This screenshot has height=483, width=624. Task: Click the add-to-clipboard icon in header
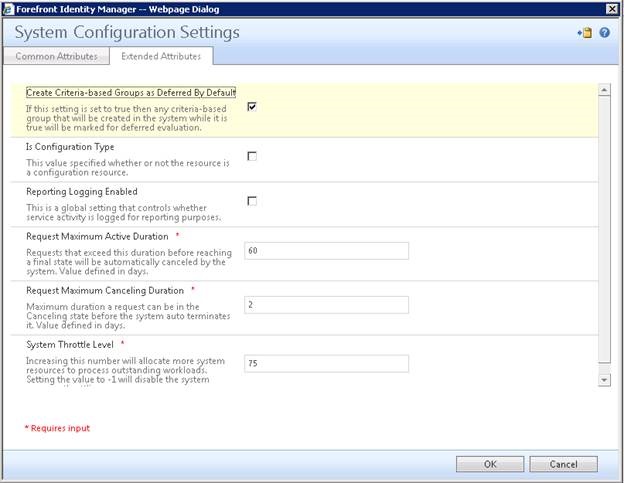point(585,33)
